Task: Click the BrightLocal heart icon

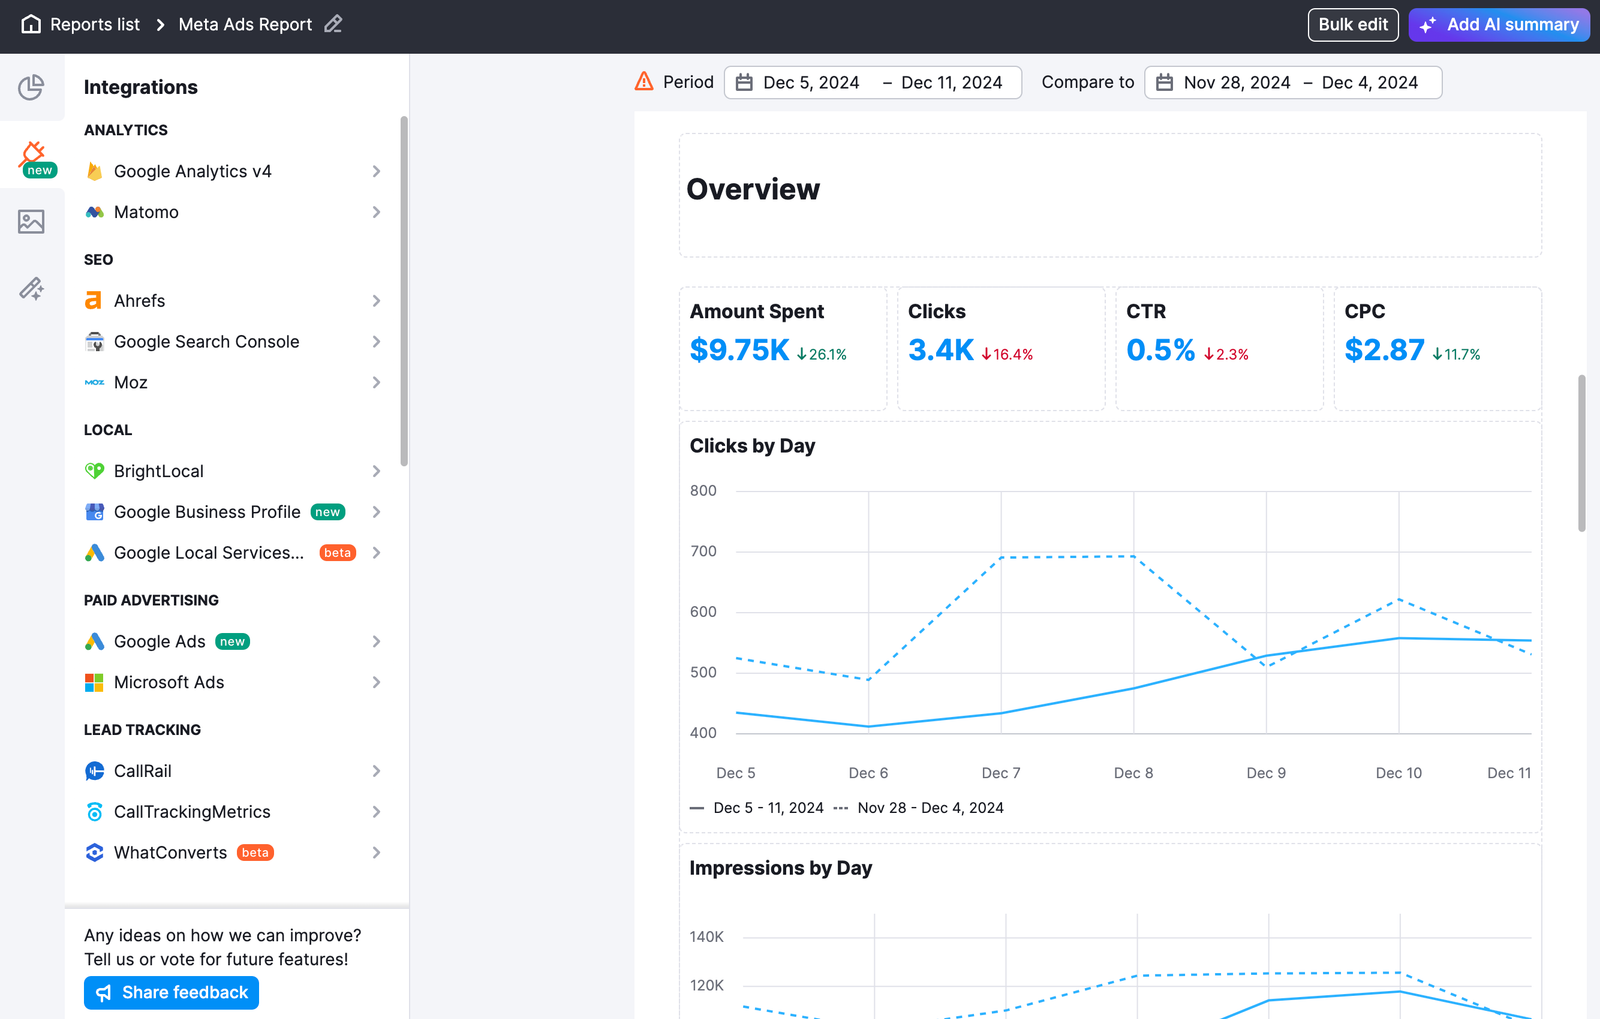Action: click(95, 471)
